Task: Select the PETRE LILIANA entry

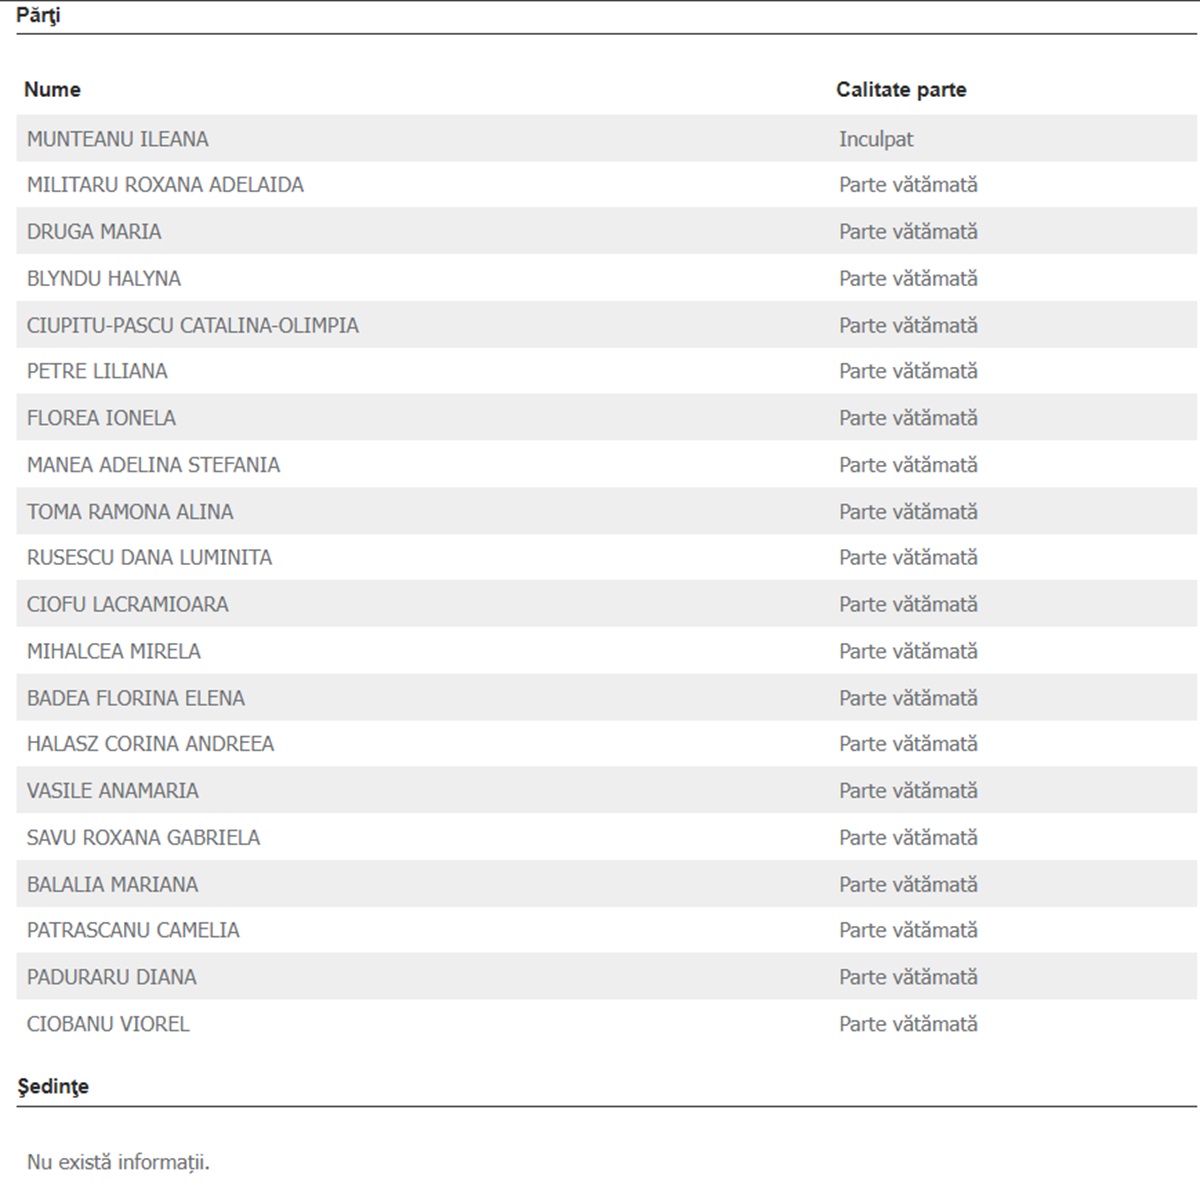Action: click(x=97, y=371)
